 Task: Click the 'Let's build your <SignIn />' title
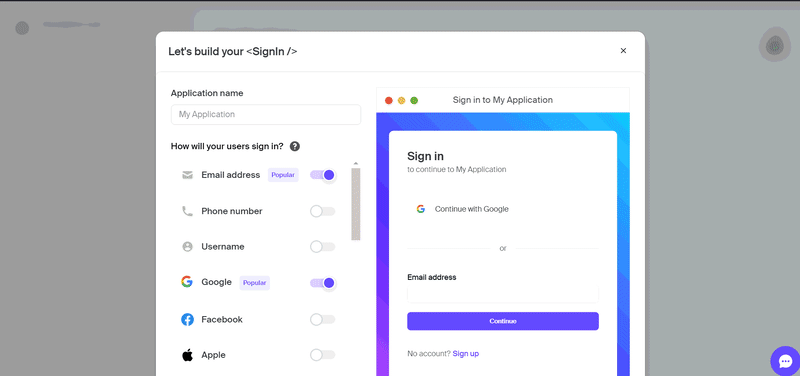[x=233, y=52]
